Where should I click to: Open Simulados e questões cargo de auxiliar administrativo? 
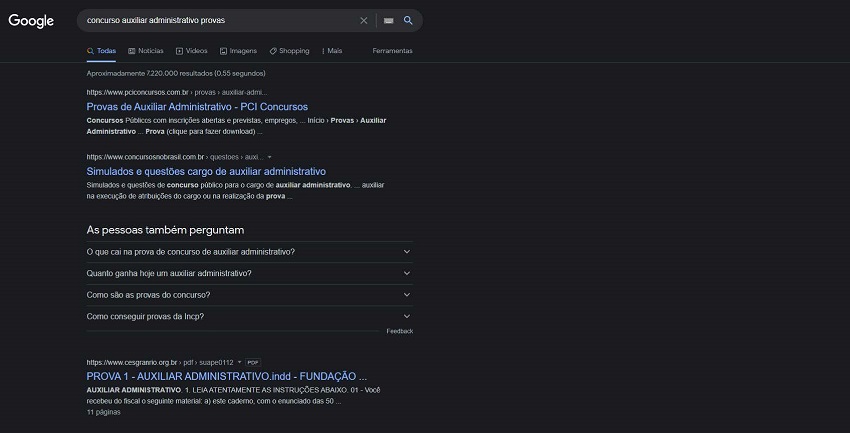[x=206, y=171]
